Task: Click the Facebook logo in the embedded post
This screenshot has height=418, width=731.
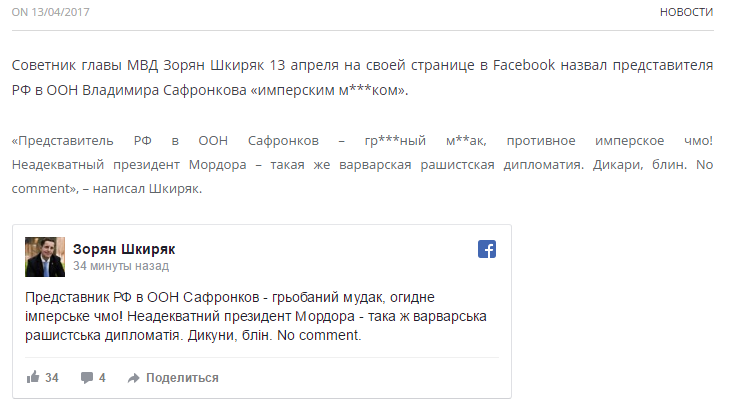Action: click(487, 250)
